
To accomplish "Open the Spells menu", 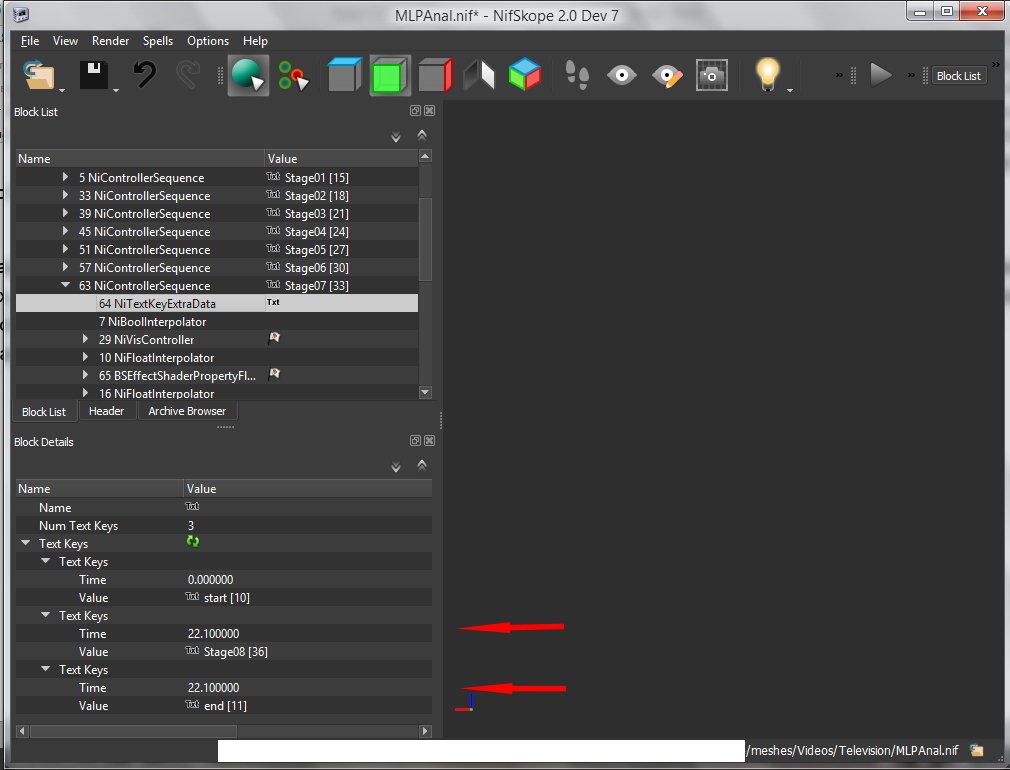I will click(x=157, y=41).
